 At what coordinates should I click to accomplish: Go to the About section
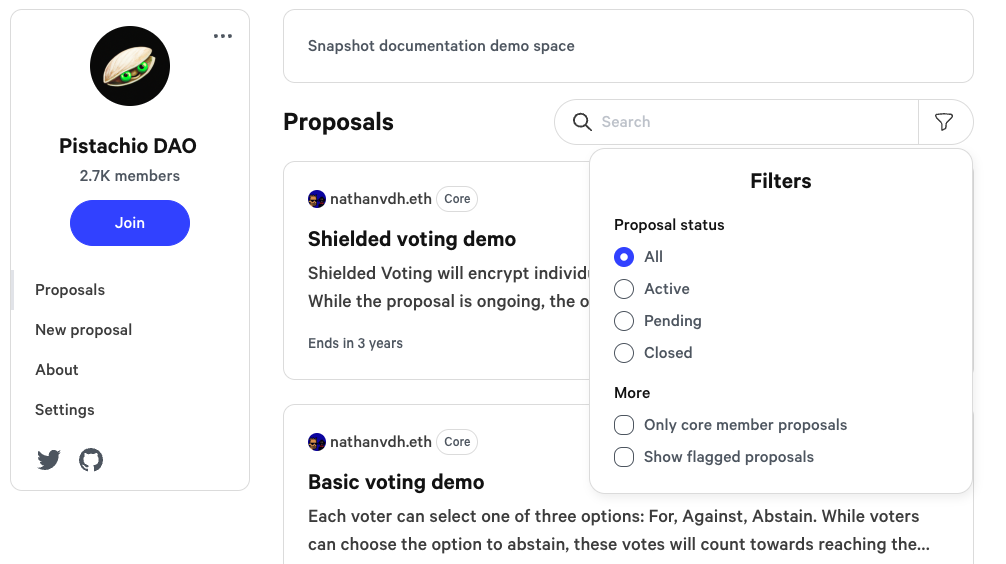pyautogui.click(x=57, y=370)
